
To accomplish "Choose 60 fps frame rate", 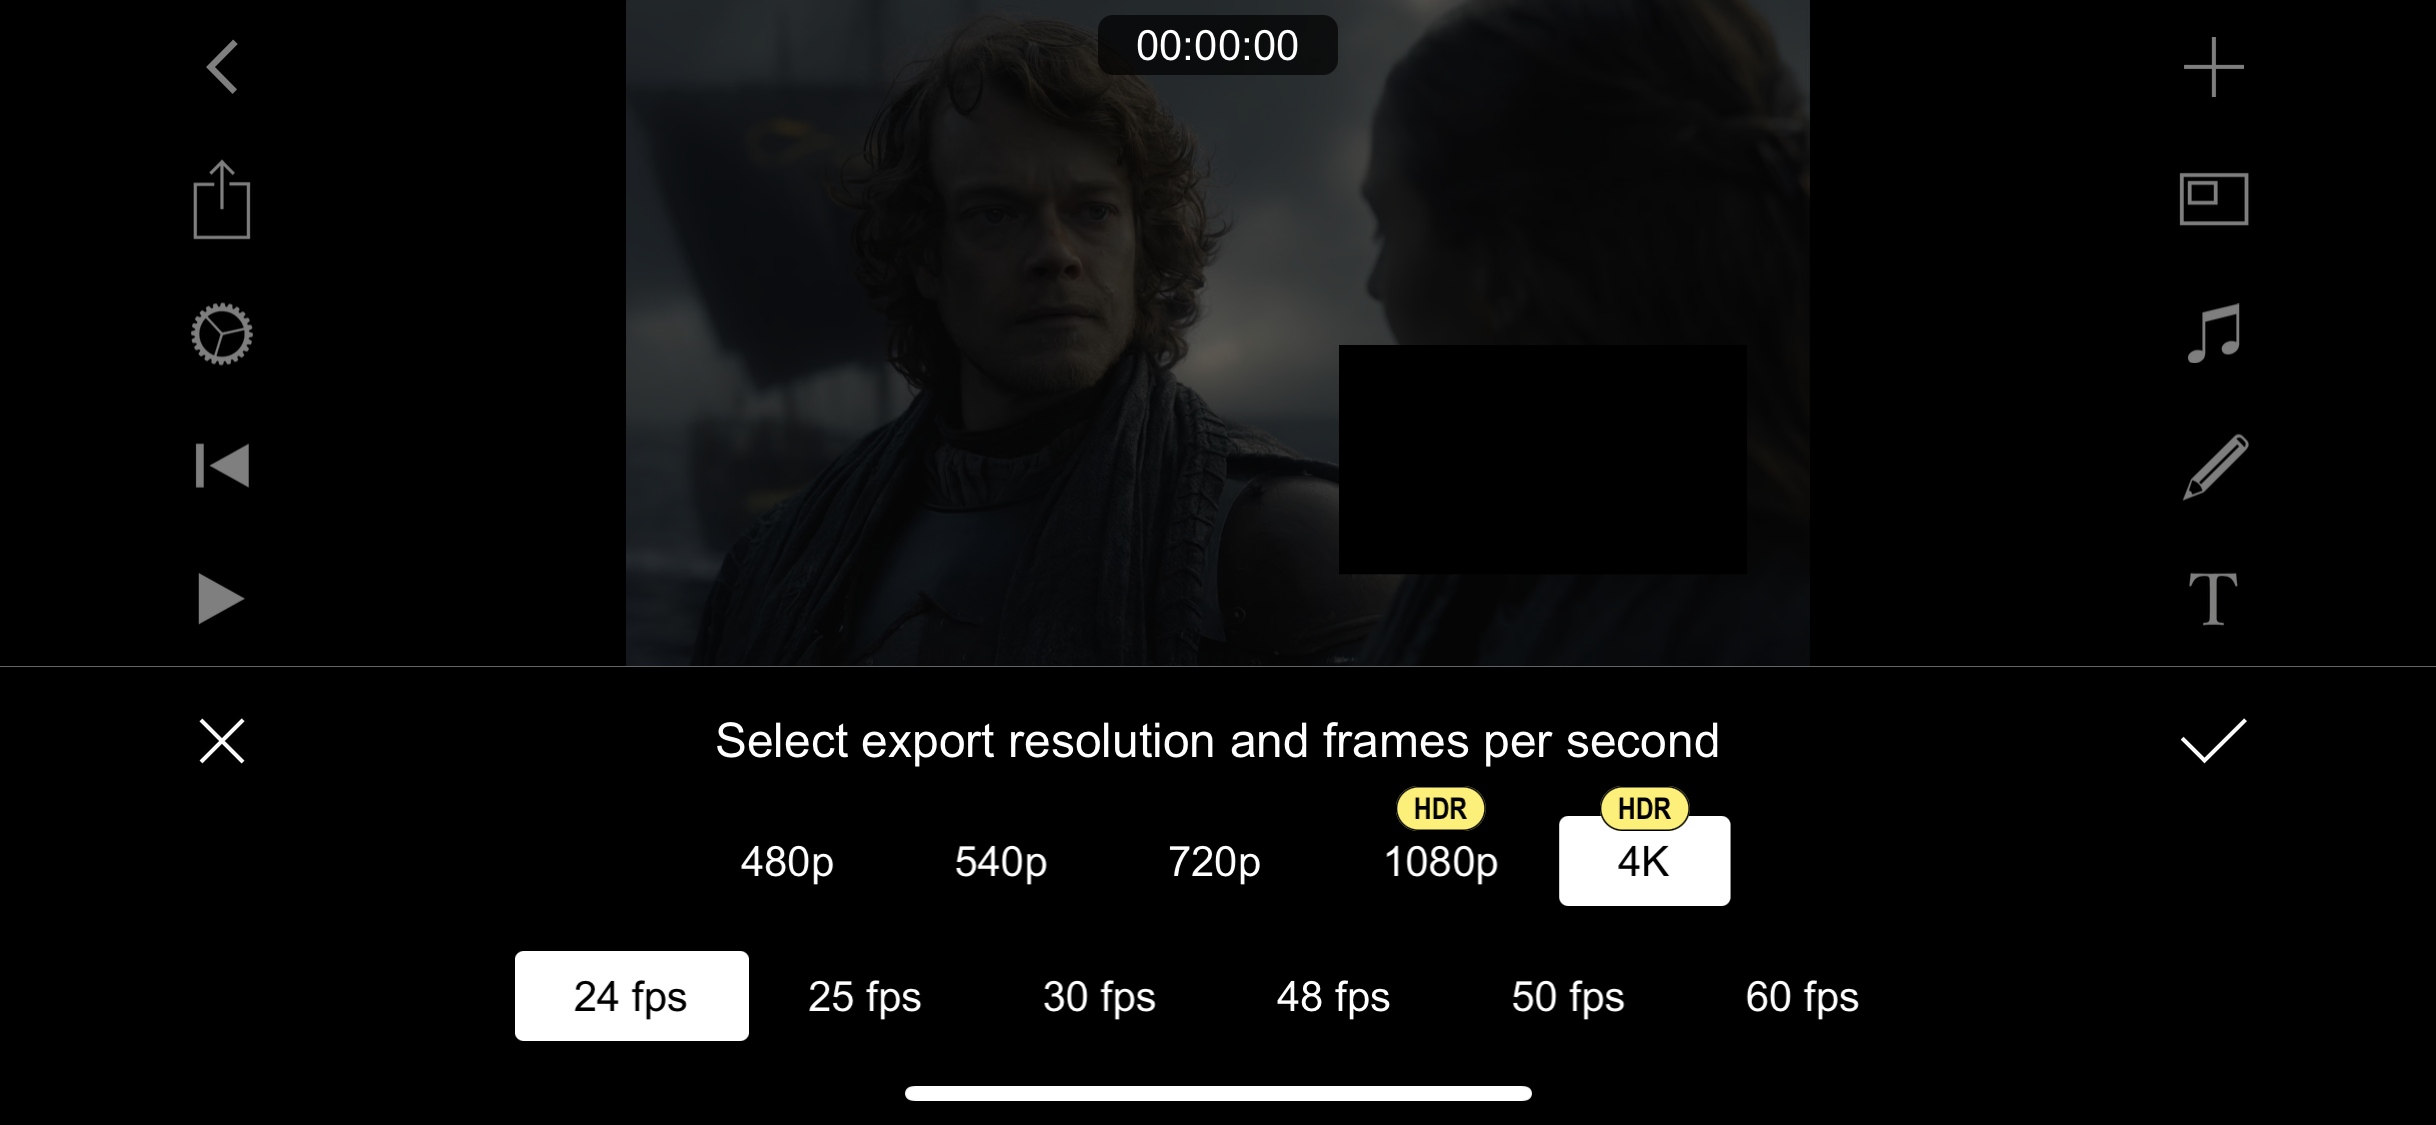I will point(1802,996).
